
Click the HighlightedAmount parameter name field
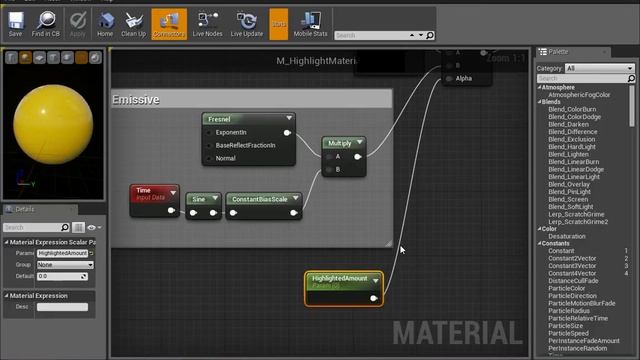[x=62, y=253]
